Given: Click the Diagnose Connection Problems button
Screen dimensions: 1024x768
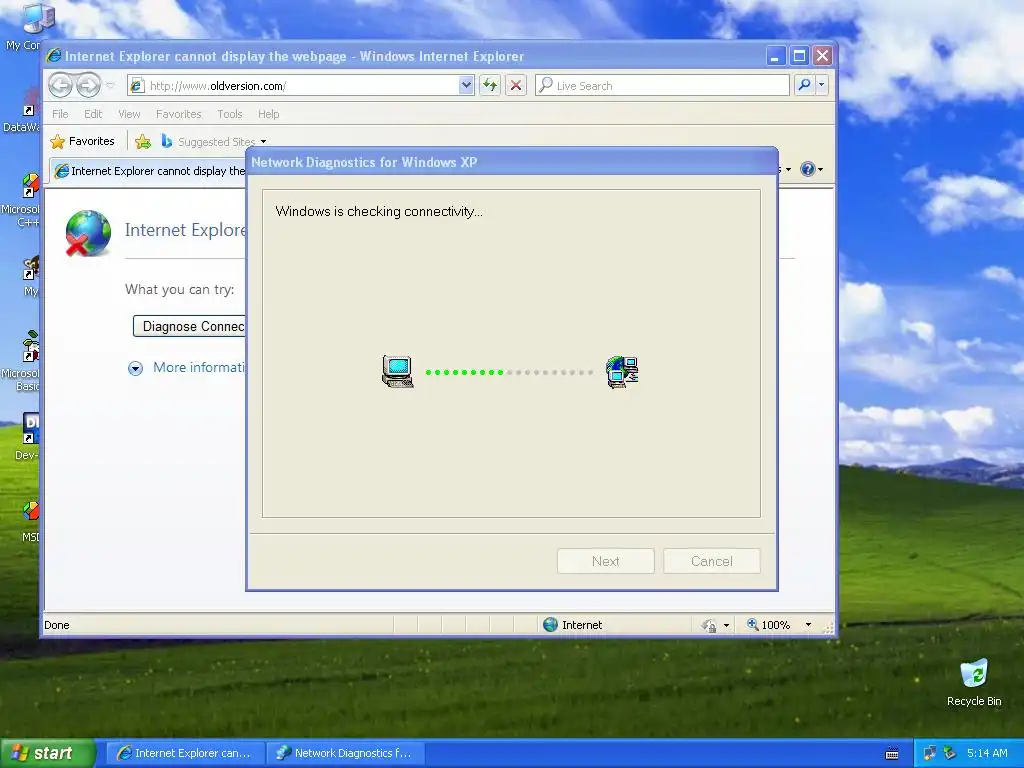Looking at the screenshot, I should pyautogui.click(x=189, y=327).
